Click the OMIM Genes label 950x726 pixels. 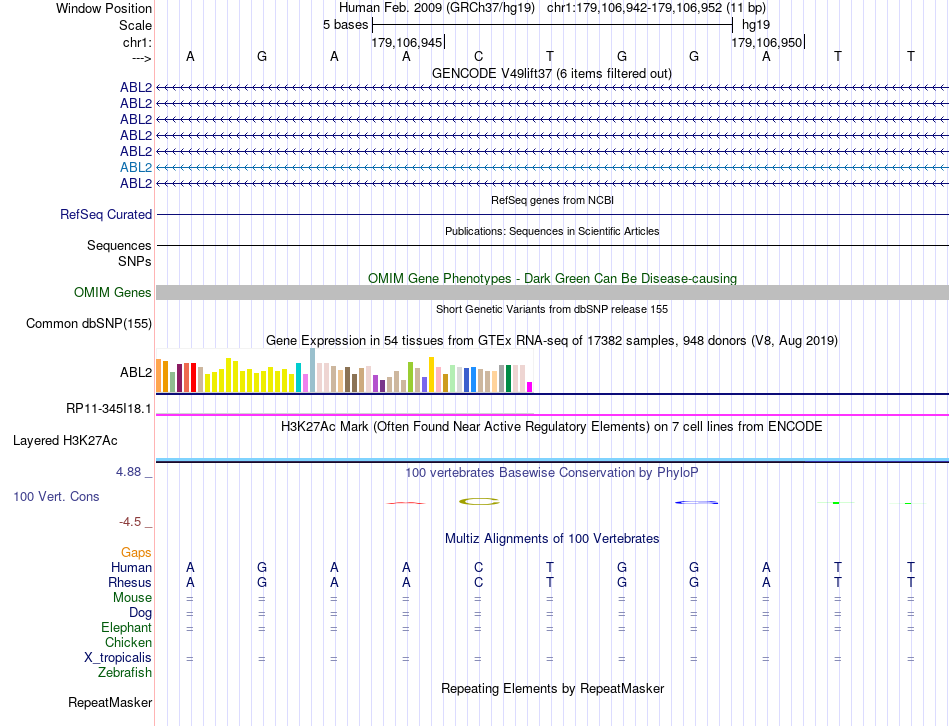pos(113,293)
